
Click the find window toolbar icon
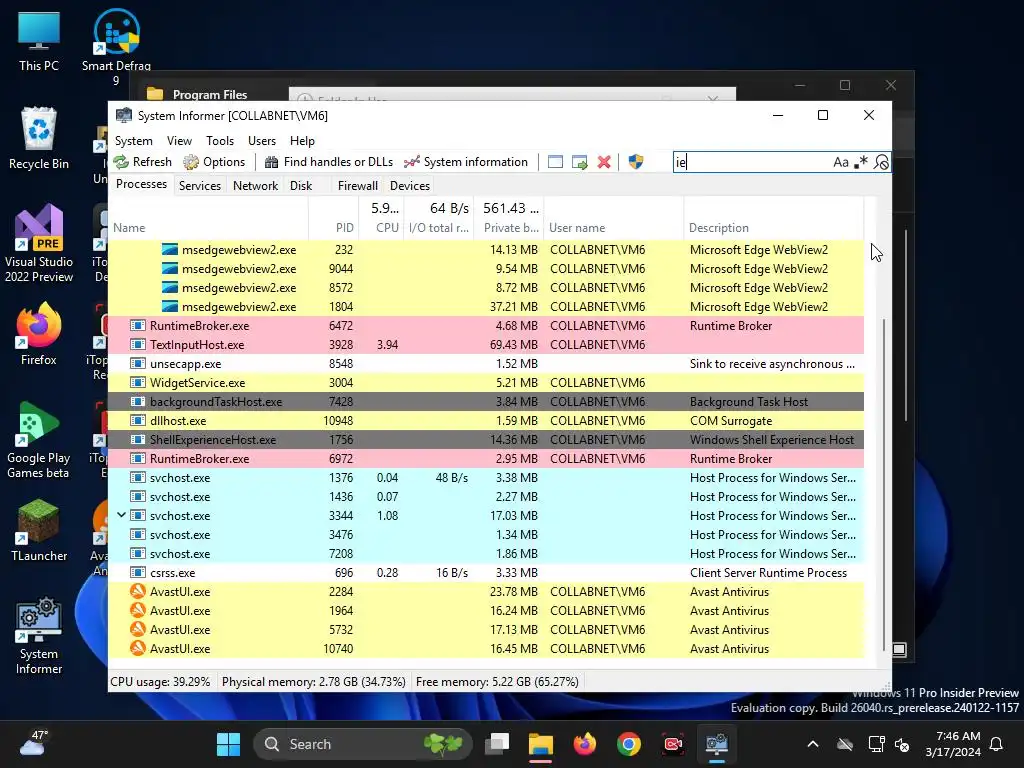tap(555, 162)
